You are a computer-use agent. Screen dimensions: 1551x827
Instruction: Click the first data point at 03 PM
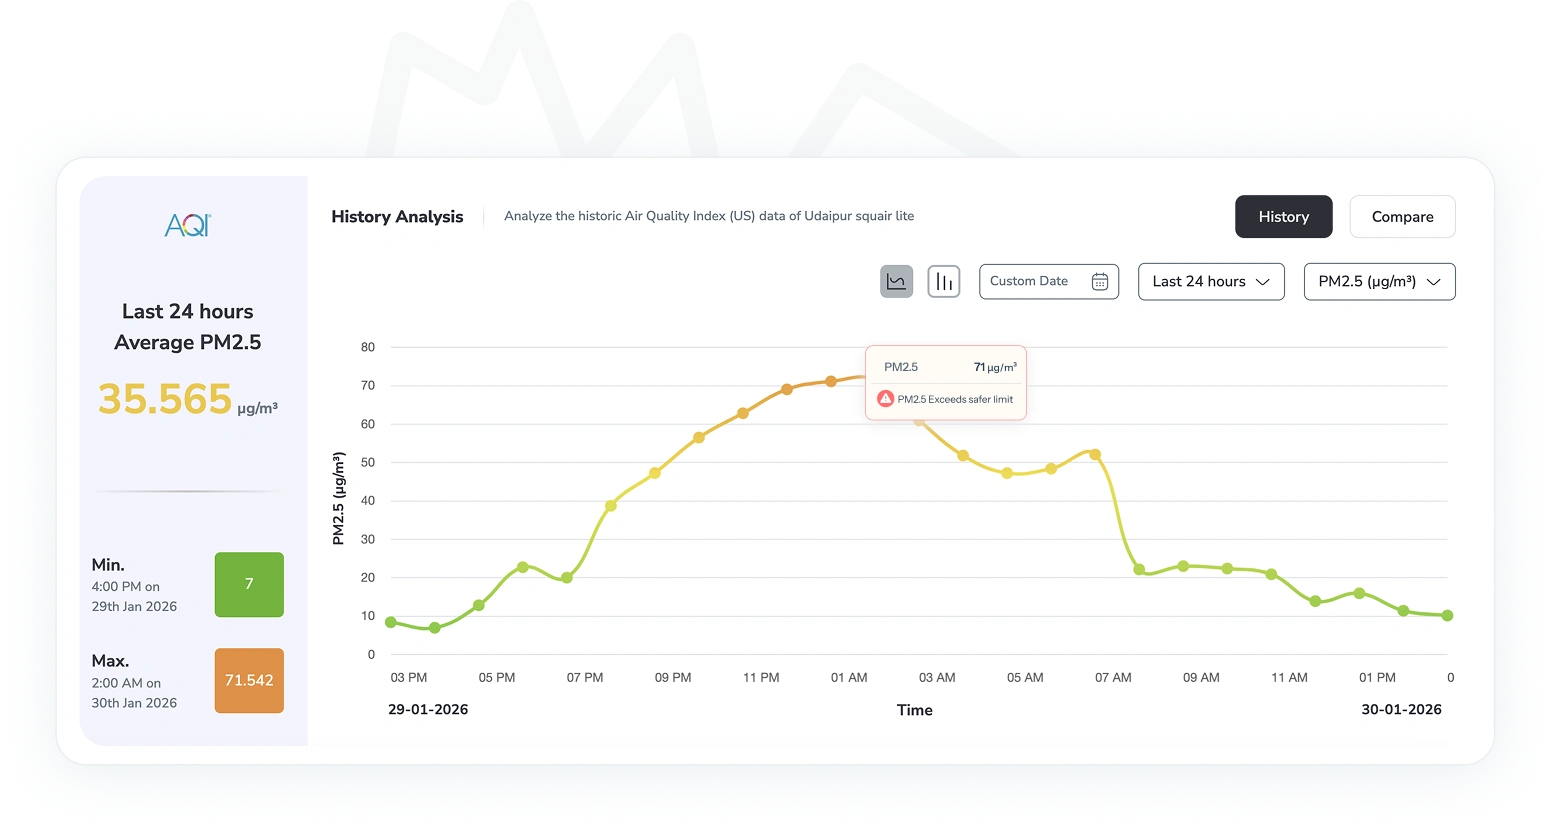pyautogui.click(x=391, y=622)
